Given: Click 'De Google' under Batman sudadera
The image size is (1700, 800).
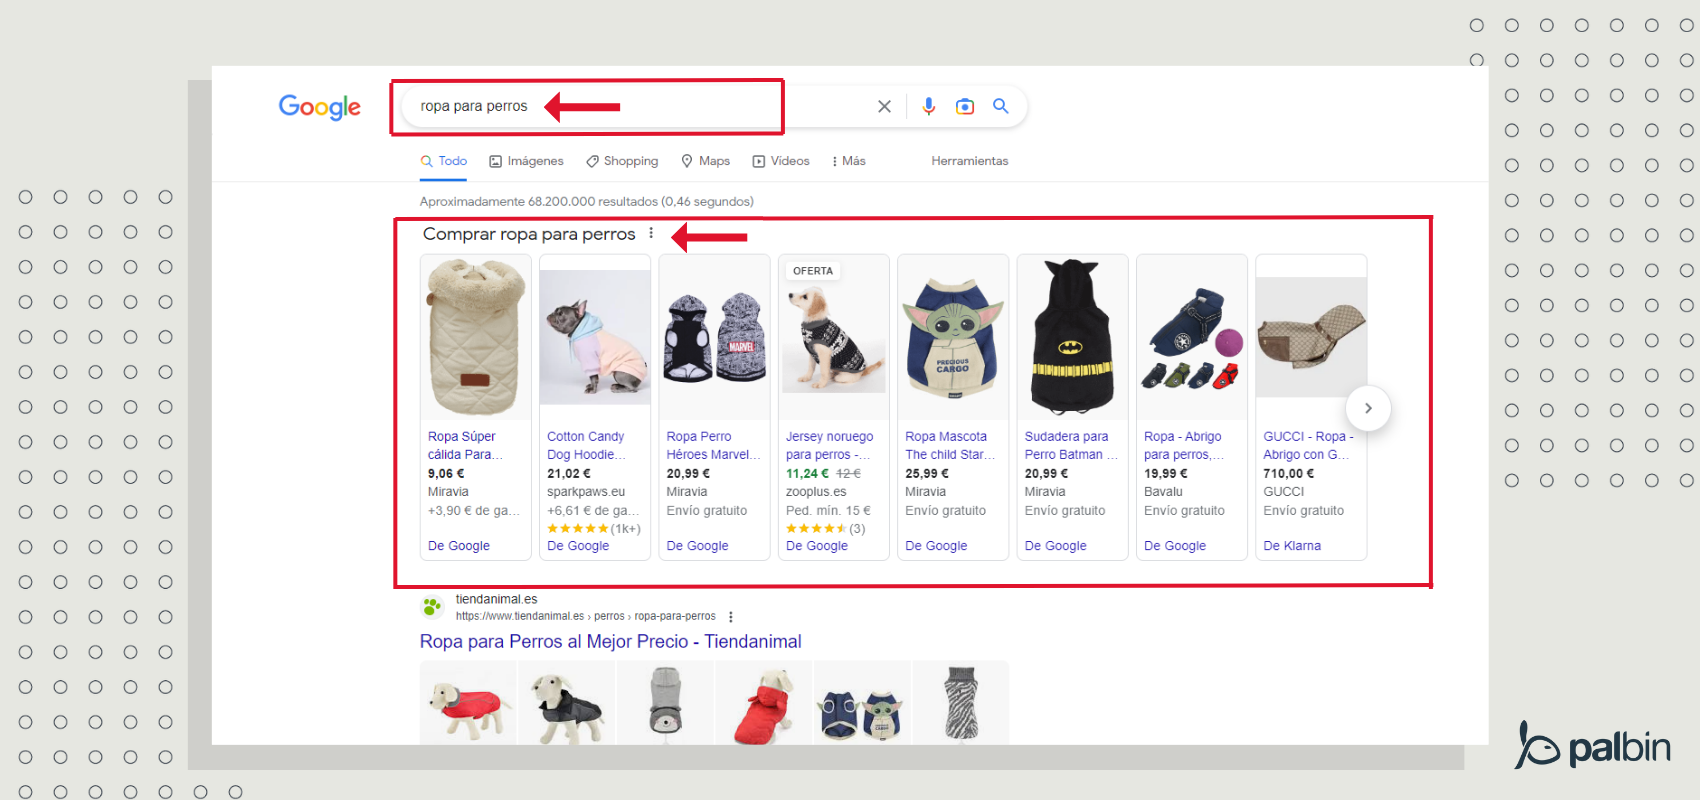Looking at the screenshot, I should (x=1055, y=546).
